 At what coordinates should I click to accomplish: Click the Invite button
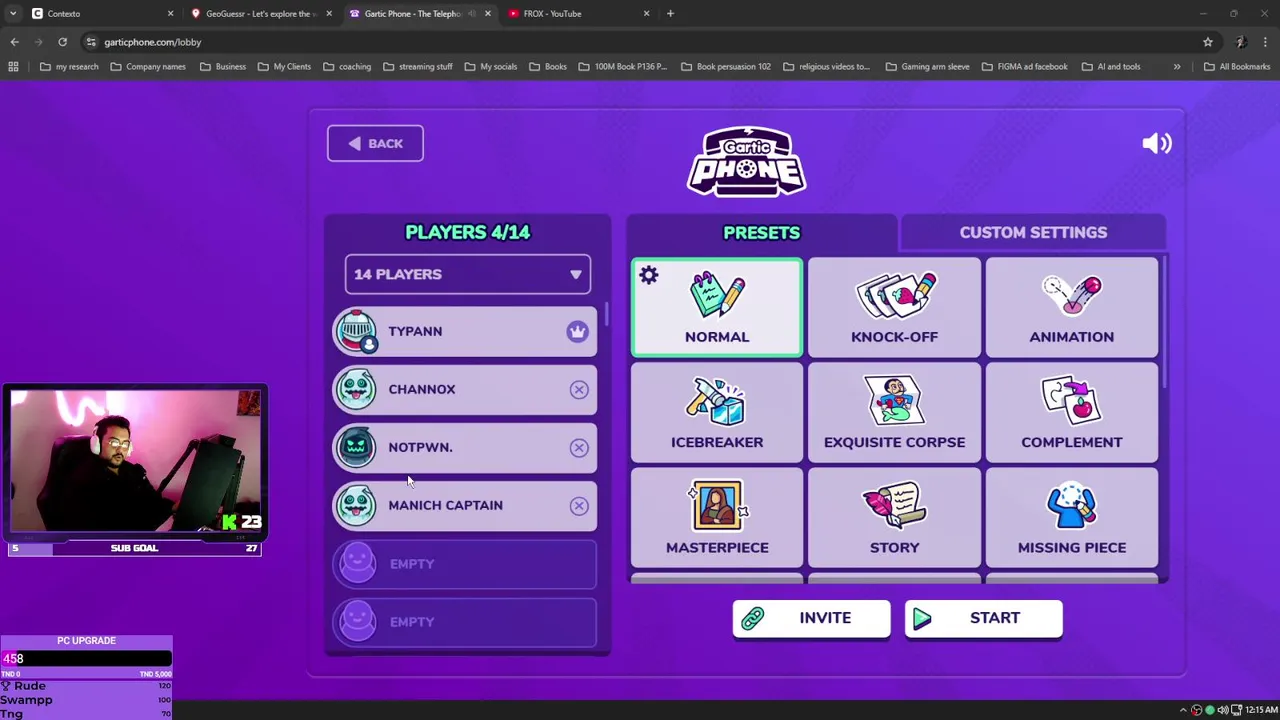811,618
